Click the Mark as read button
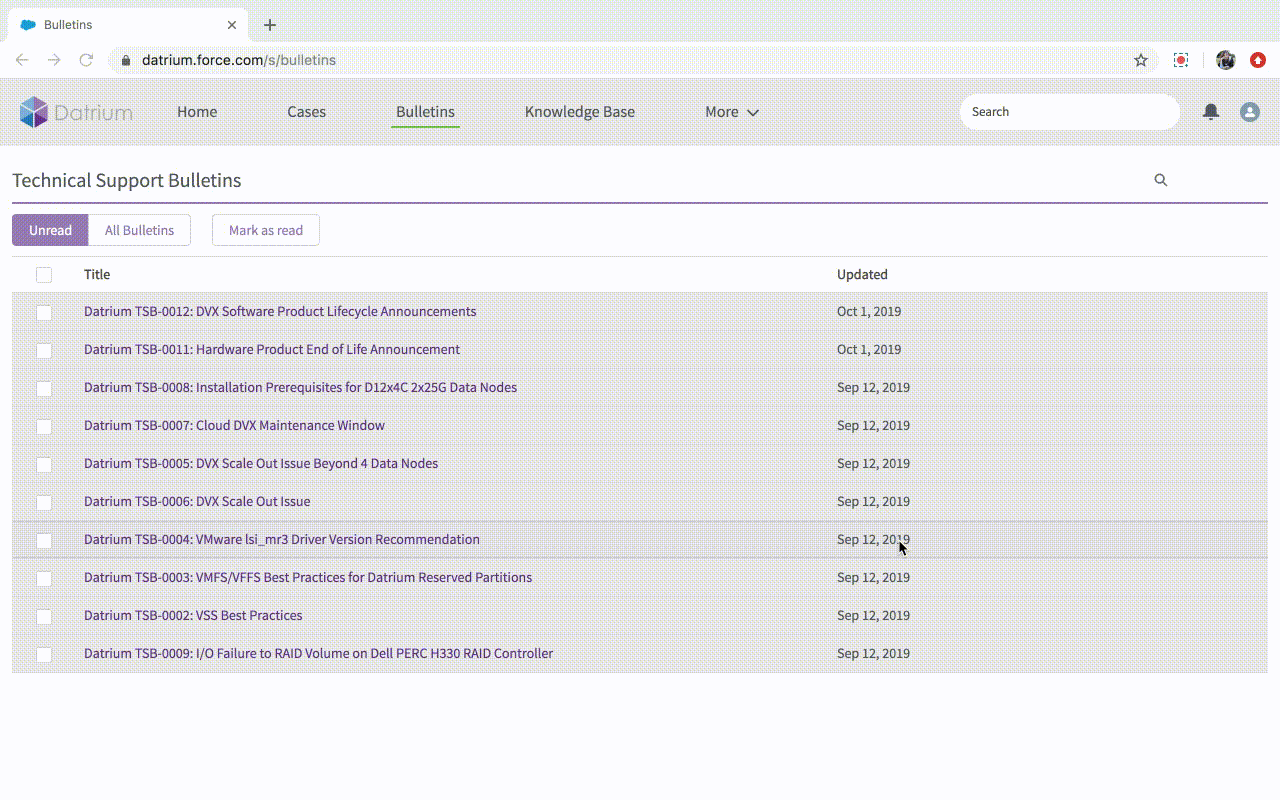1280x800 pixels. (x=266, y=230)
